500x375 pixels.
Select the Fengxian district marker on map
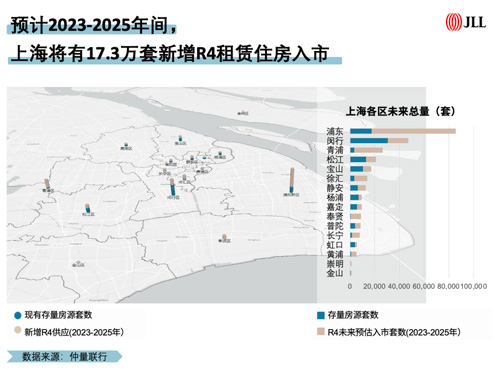coord(224,237)
